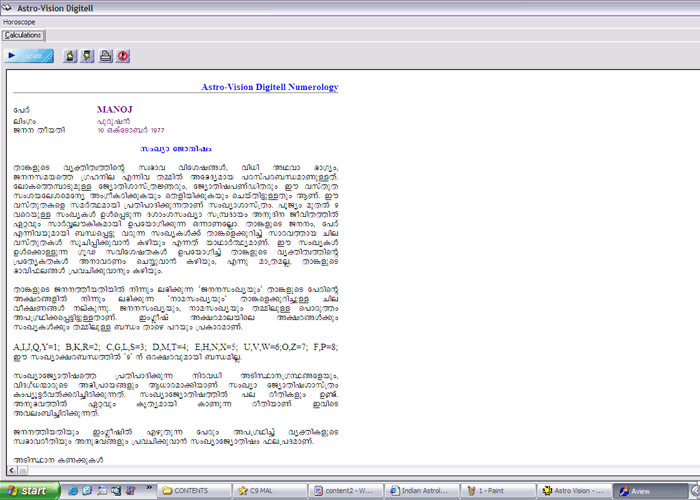The image size is (700, 500).
Task: Click the birth date text ending in 1977
Action: (x=131, y=130)
